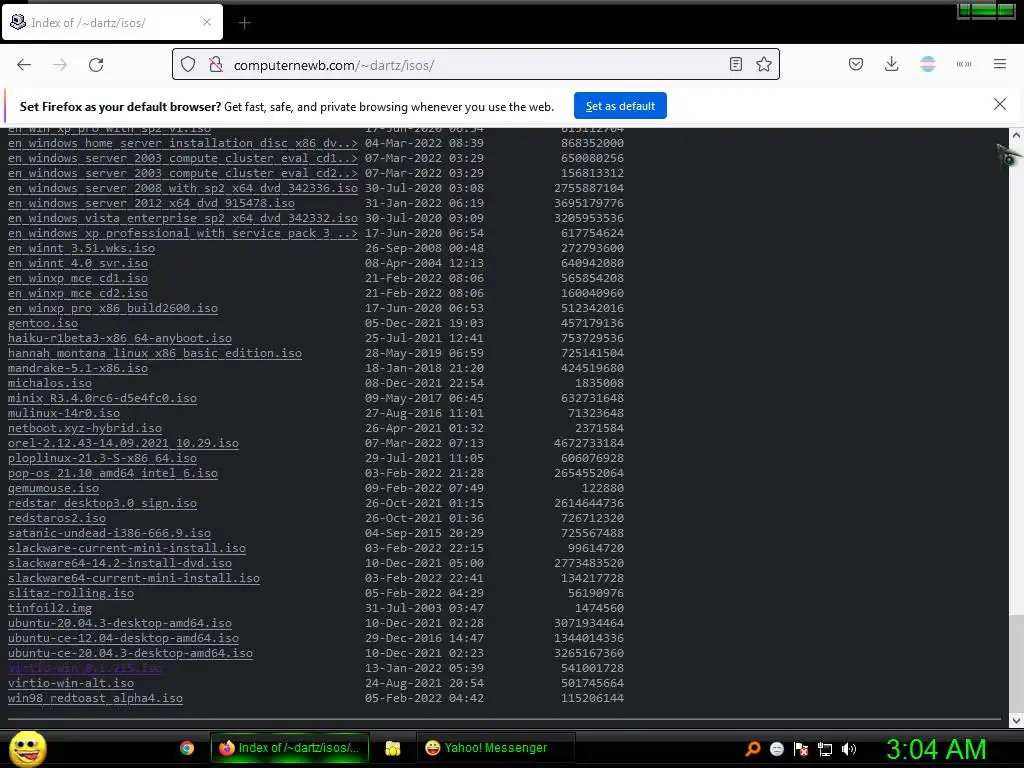Download slitaz-rolling.iso

[x=71, y=594]
